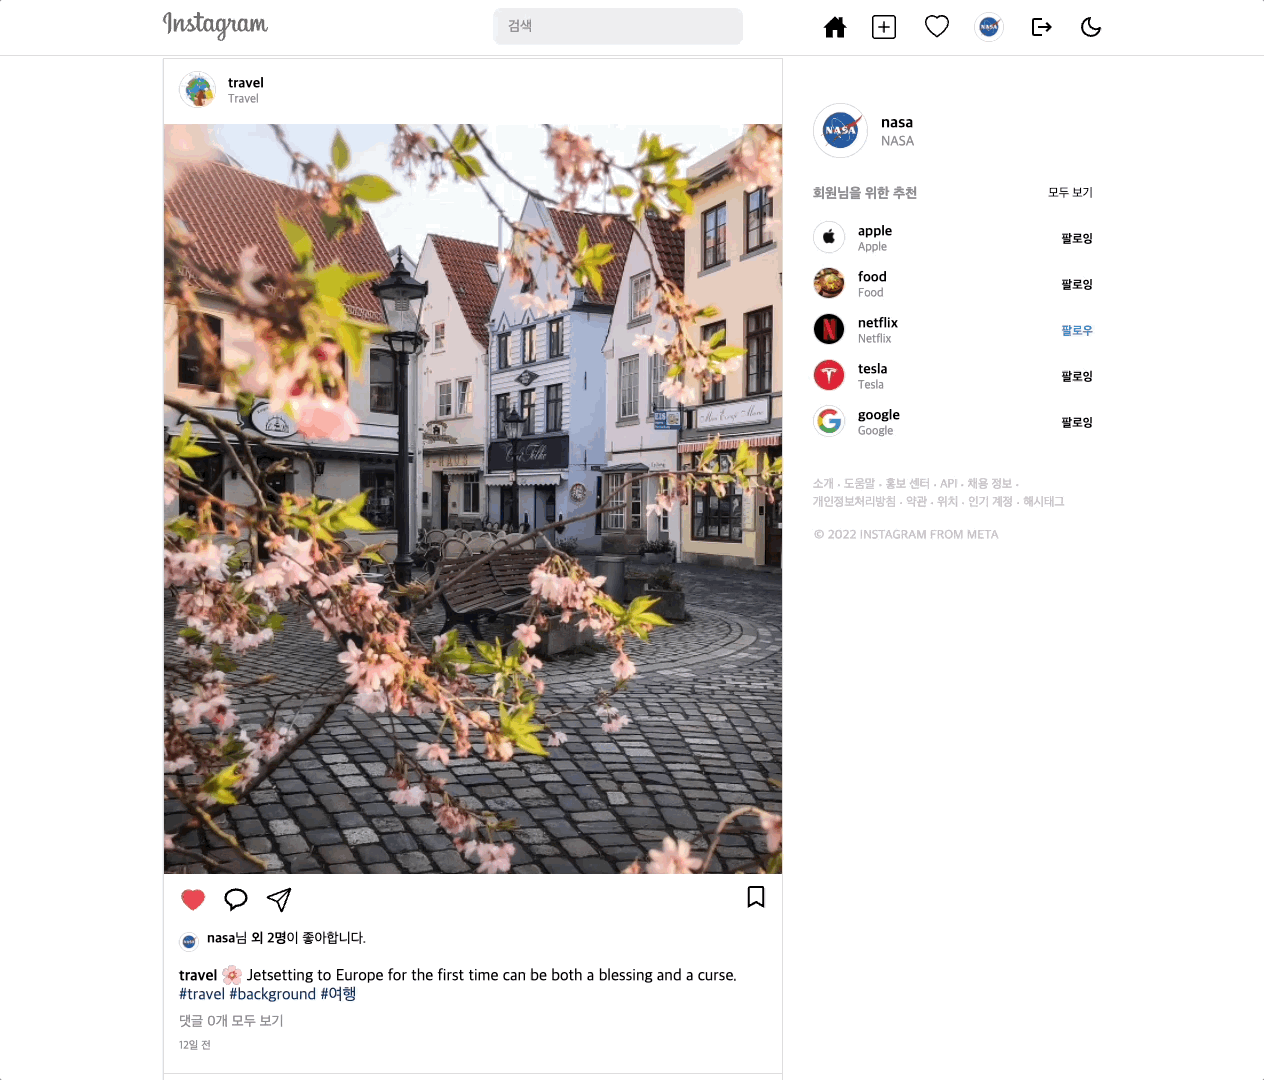View the cherry blossom street photo
This screenshot has width=1264, height=1080.
coord(473,499)
